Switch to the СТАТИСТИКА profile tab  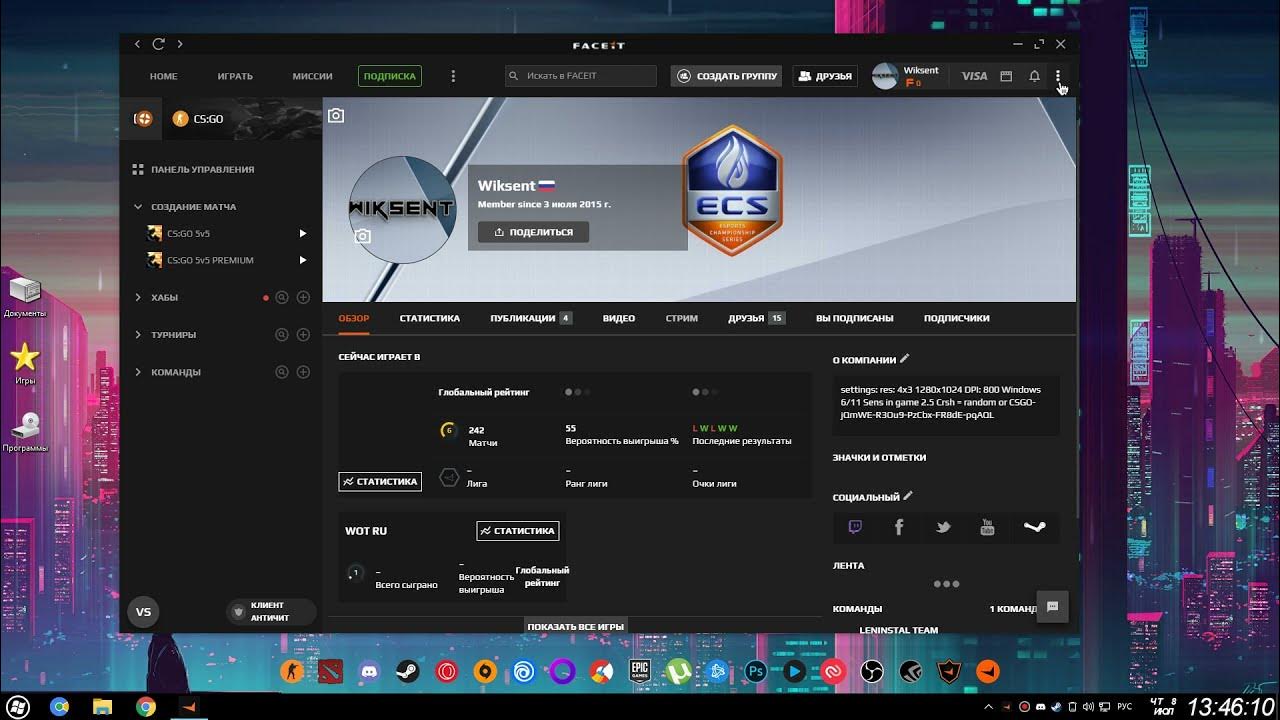click(x=430, y=318)
